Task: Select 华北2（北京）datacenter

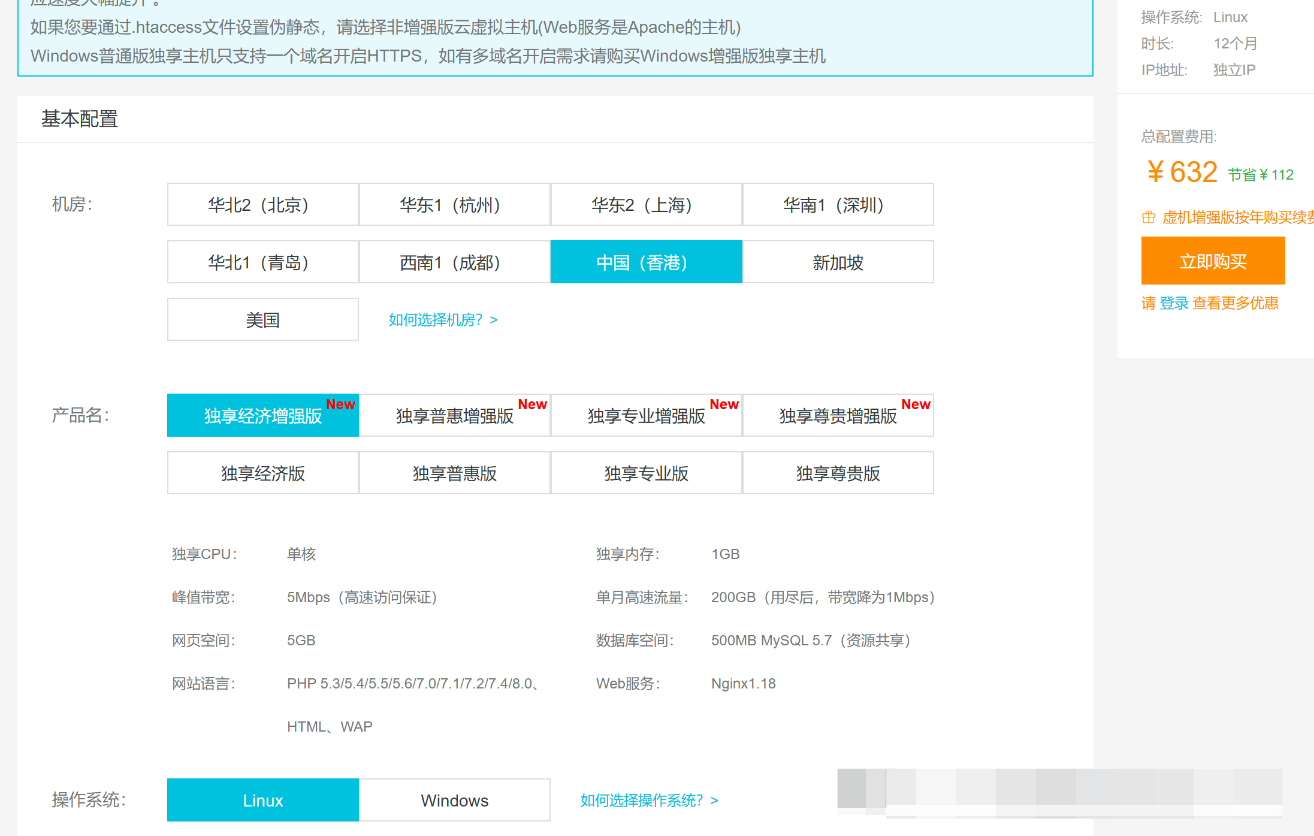Action: pos(262,204)
